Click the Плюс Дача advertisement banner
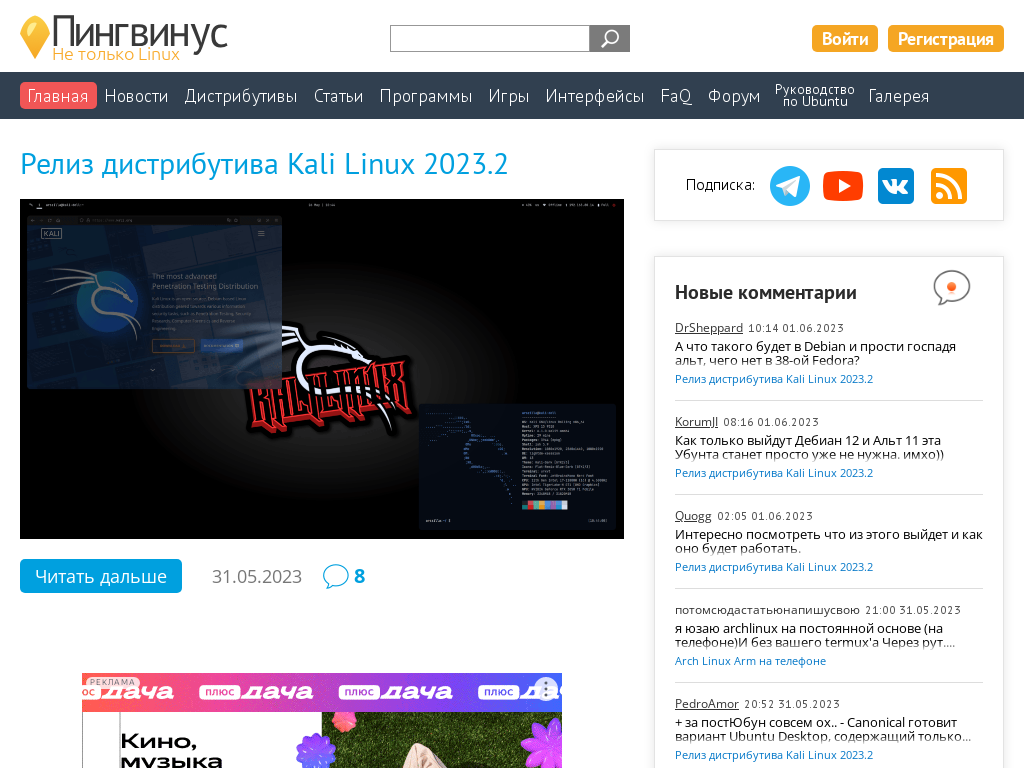This screenshot has height=768, width=1024. pos(322,721)
